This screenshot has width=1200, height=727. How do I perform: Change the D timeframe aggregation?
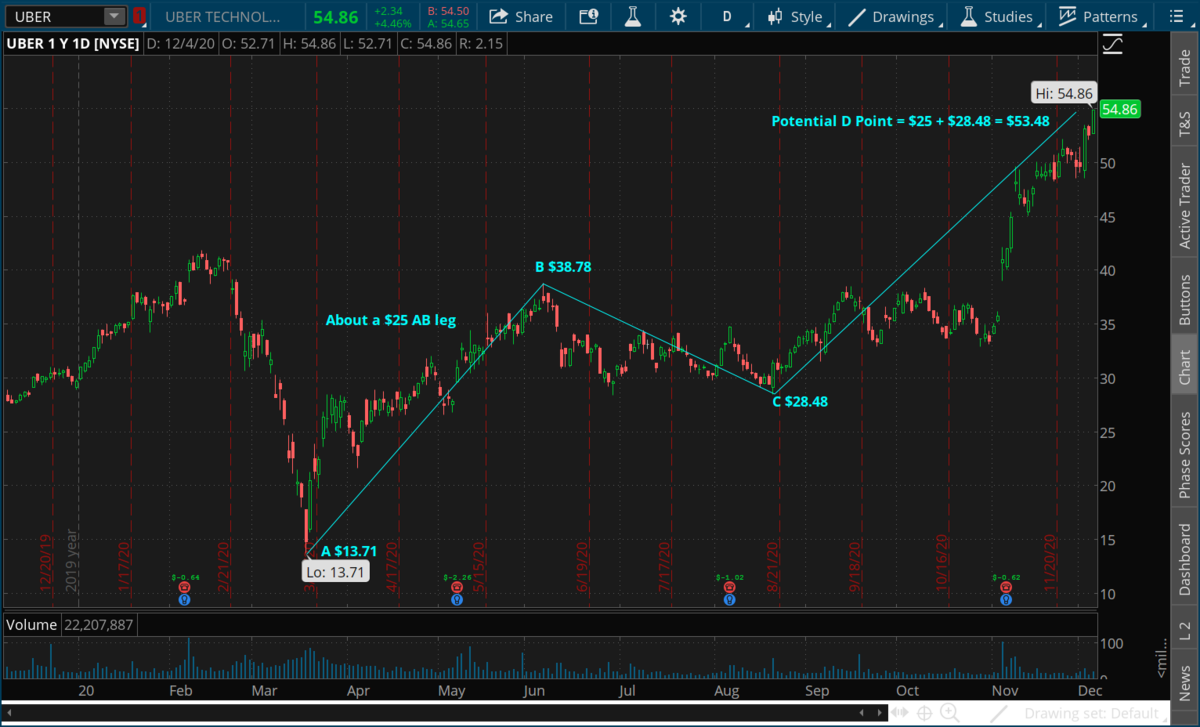tap(727, 16)
